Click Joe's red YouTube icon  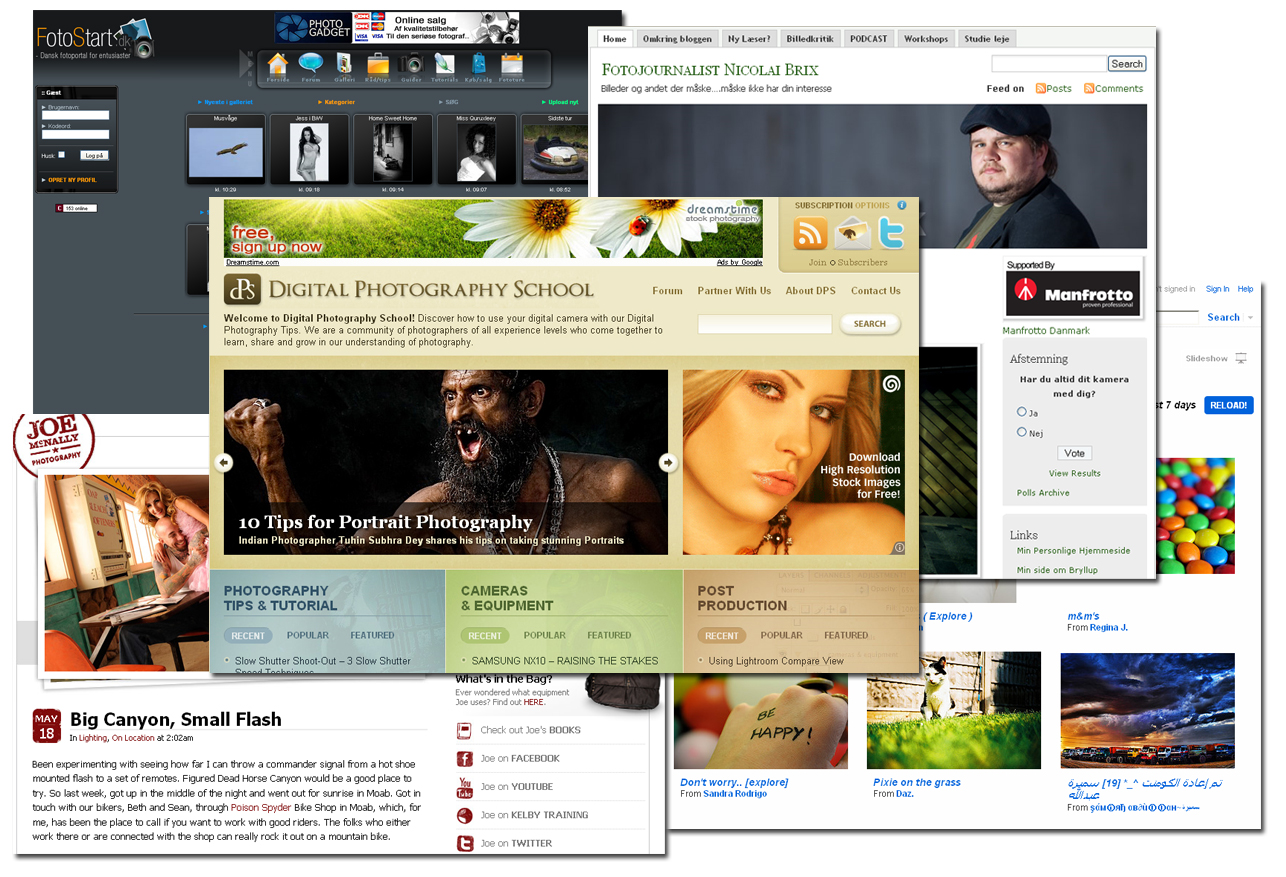[465, 787]
